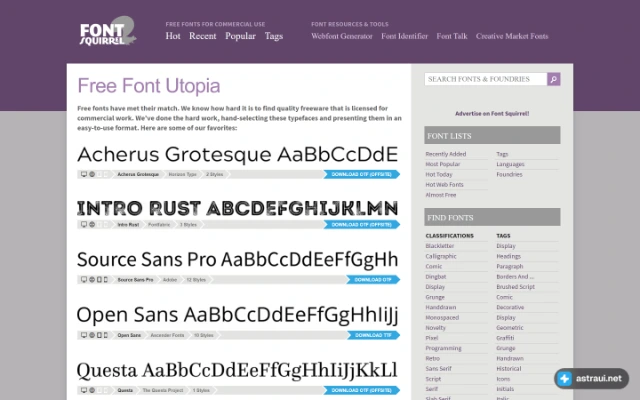Open the Open Sans sample preview

[x=238, y=315]
